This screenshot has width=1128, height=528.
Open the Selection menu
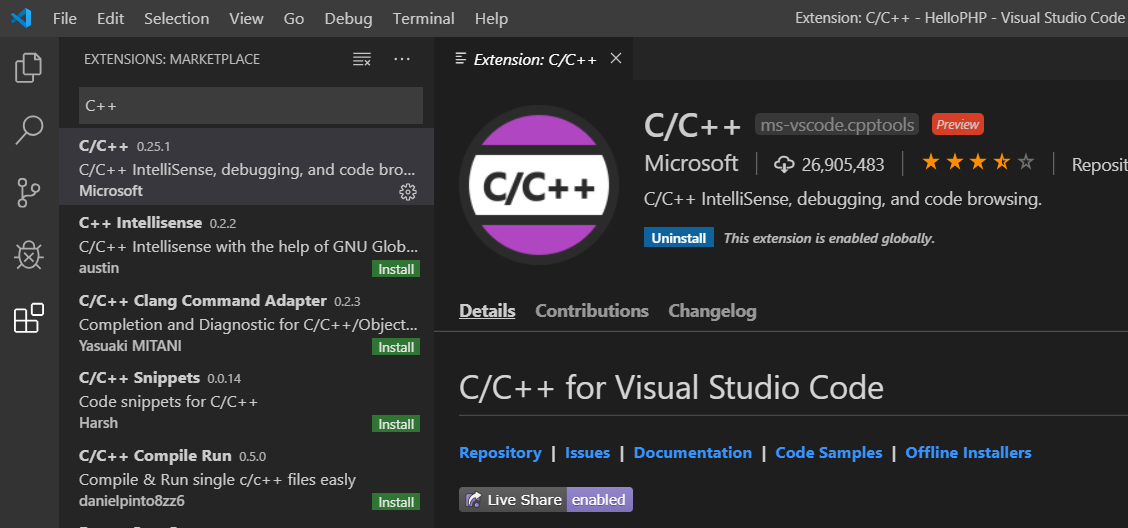coord(176,19)
